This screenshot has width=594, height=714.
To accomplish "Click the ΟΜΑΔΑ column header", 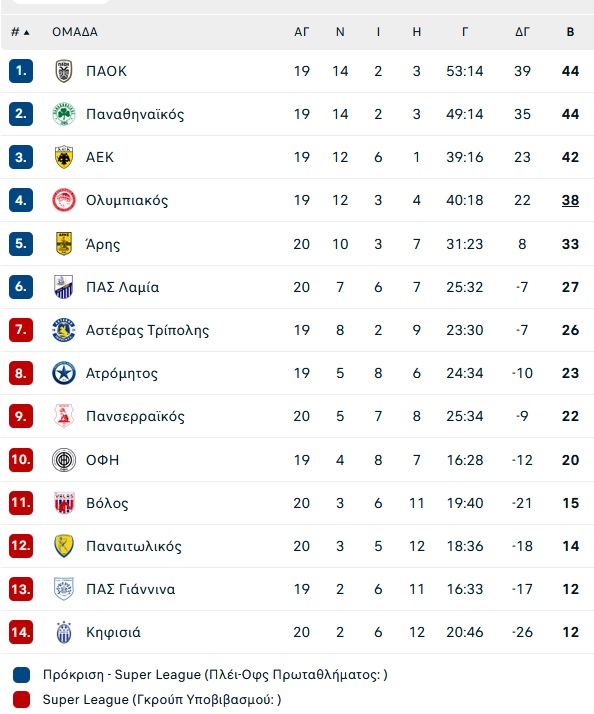I will [75, 32].
